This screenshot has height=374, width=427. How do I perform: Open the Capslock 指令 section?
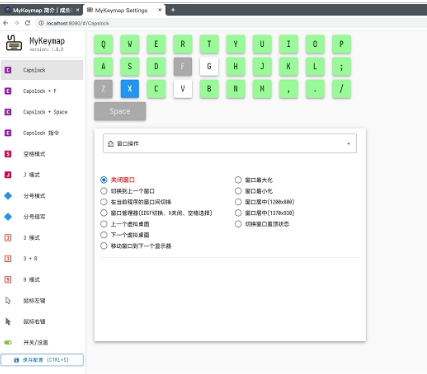[x=42, y=133]
